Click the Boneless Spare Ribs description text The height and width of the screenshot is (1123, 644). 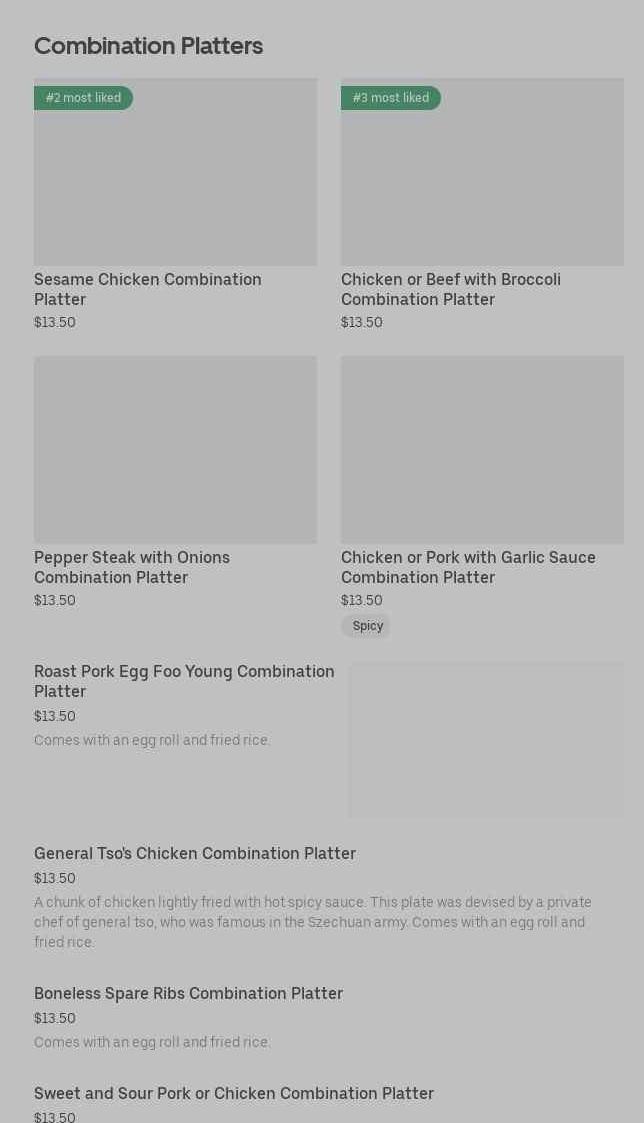tap(152, 1042)
